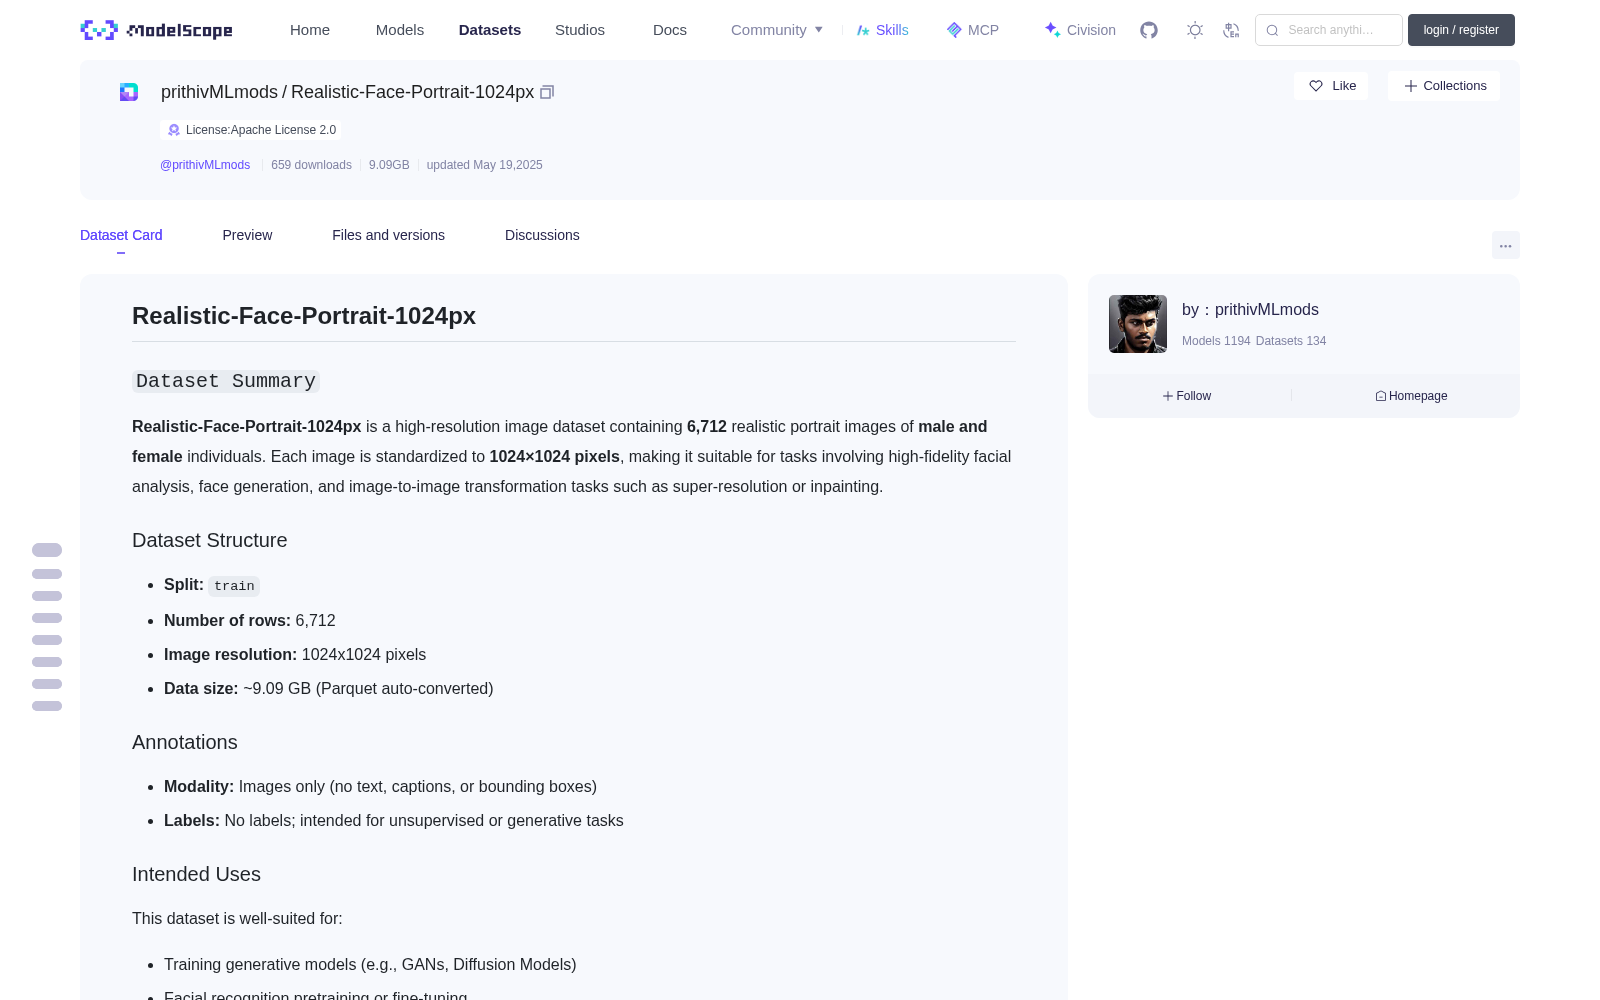The height and width of the screenshot is (1000, 1600).
Task: Open the GitHub icon link
Action: pos(1149,30)
